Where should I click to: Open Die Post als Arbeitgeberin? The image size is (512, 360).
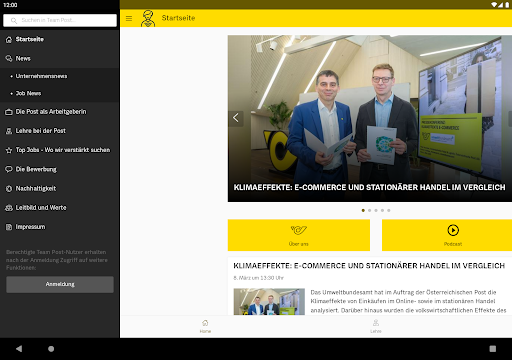pyautogui.click(x=60, y=112)
